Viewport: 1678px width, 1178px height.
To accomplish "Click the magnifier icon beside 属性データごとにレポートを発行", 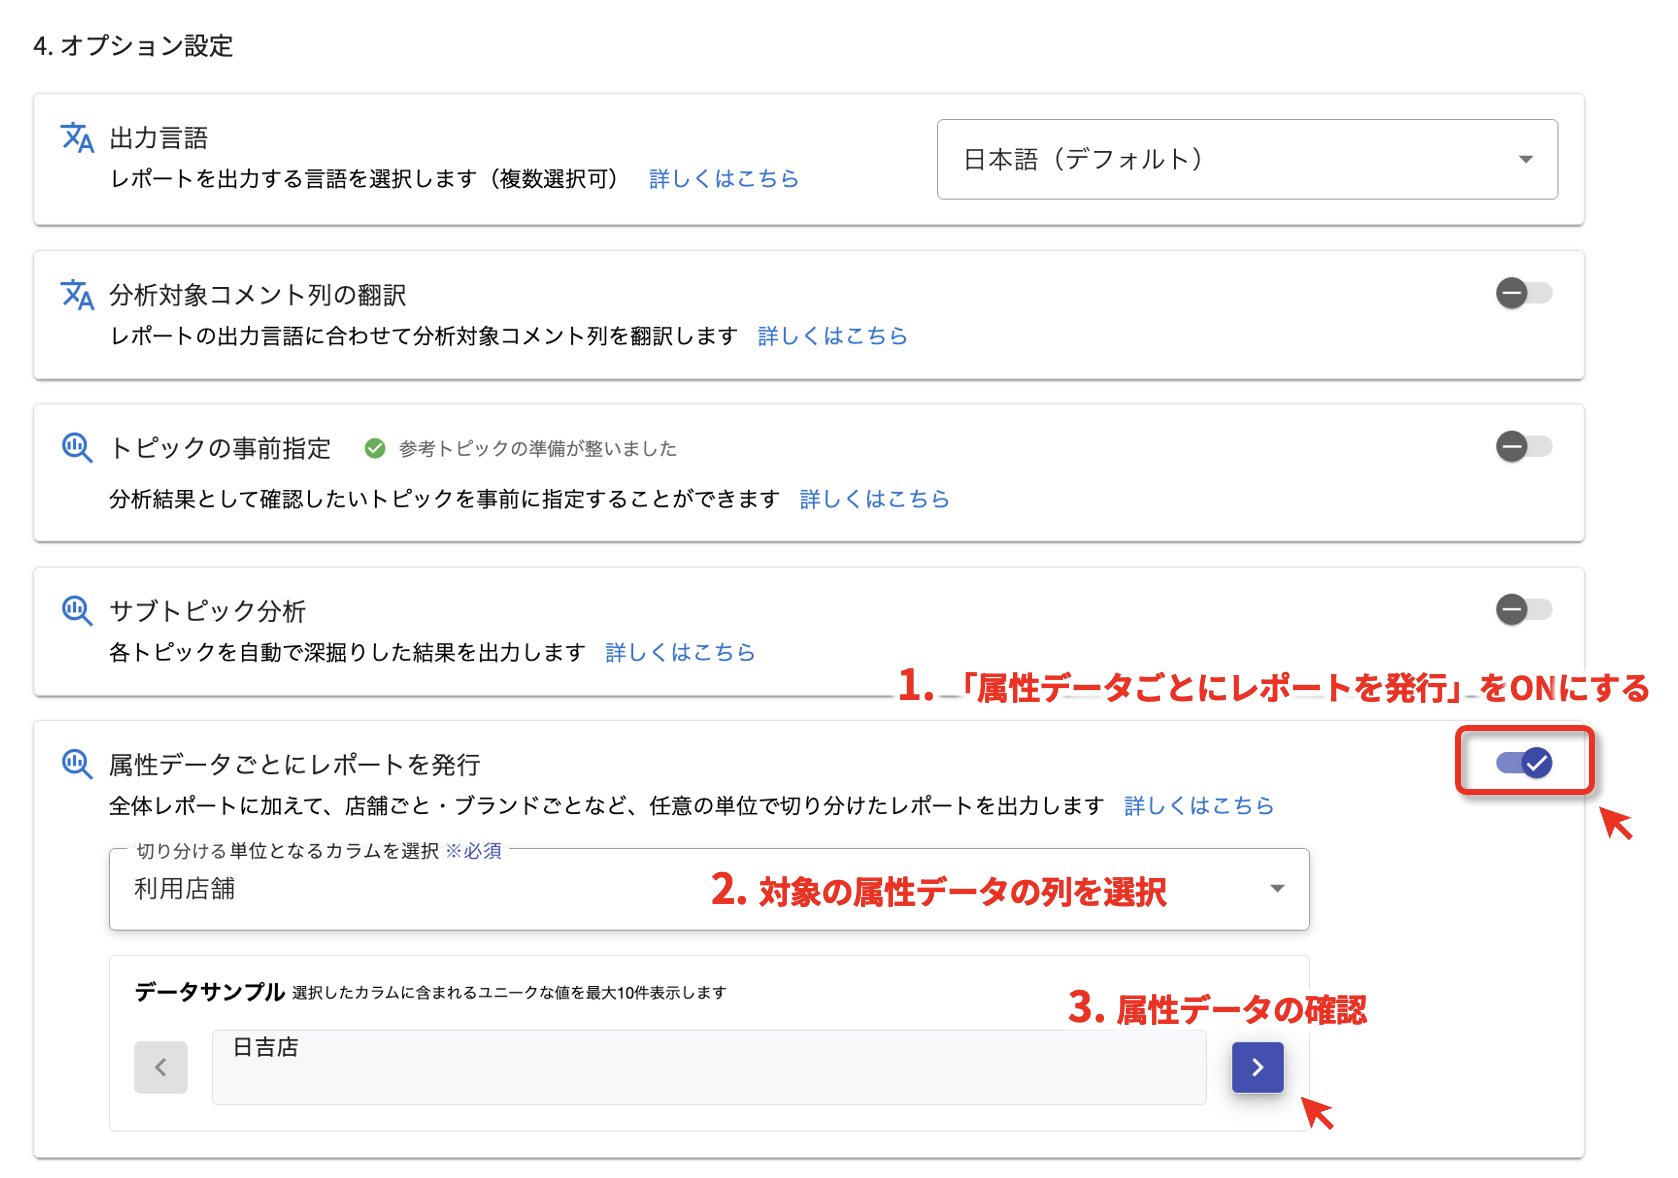I will pyautogui.click(x=77, y=764).
